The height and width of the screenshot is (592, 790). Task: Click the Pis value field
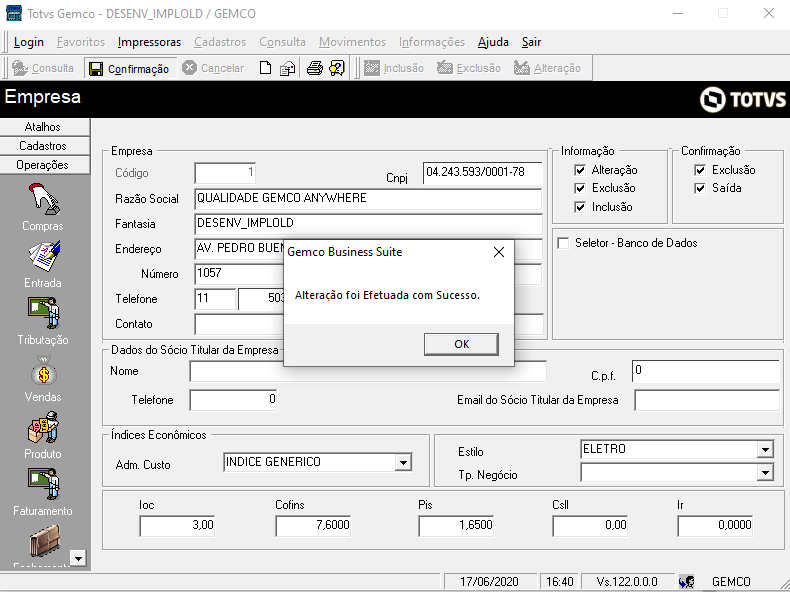(456, 526)
